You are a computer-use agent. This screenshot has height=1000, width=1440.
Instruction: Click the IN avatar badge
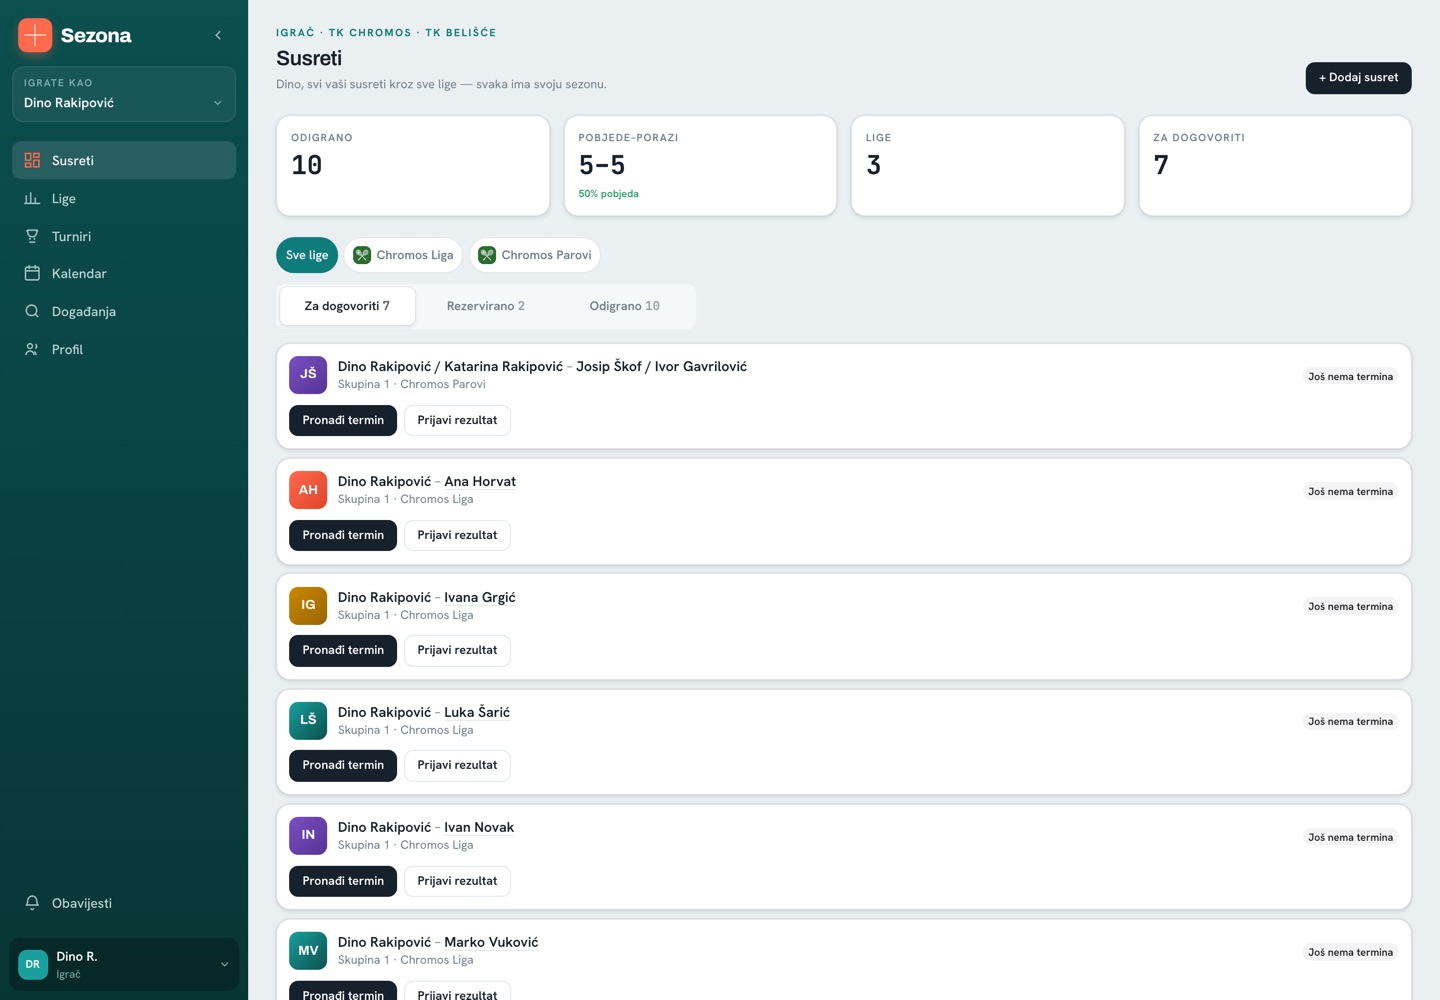click(308, 835)
